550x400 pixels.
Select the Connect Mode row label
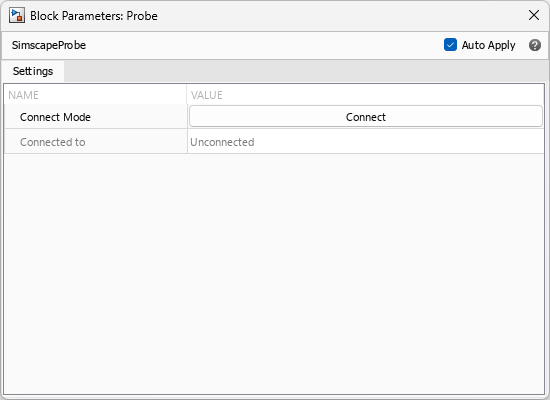click(55, 117)
